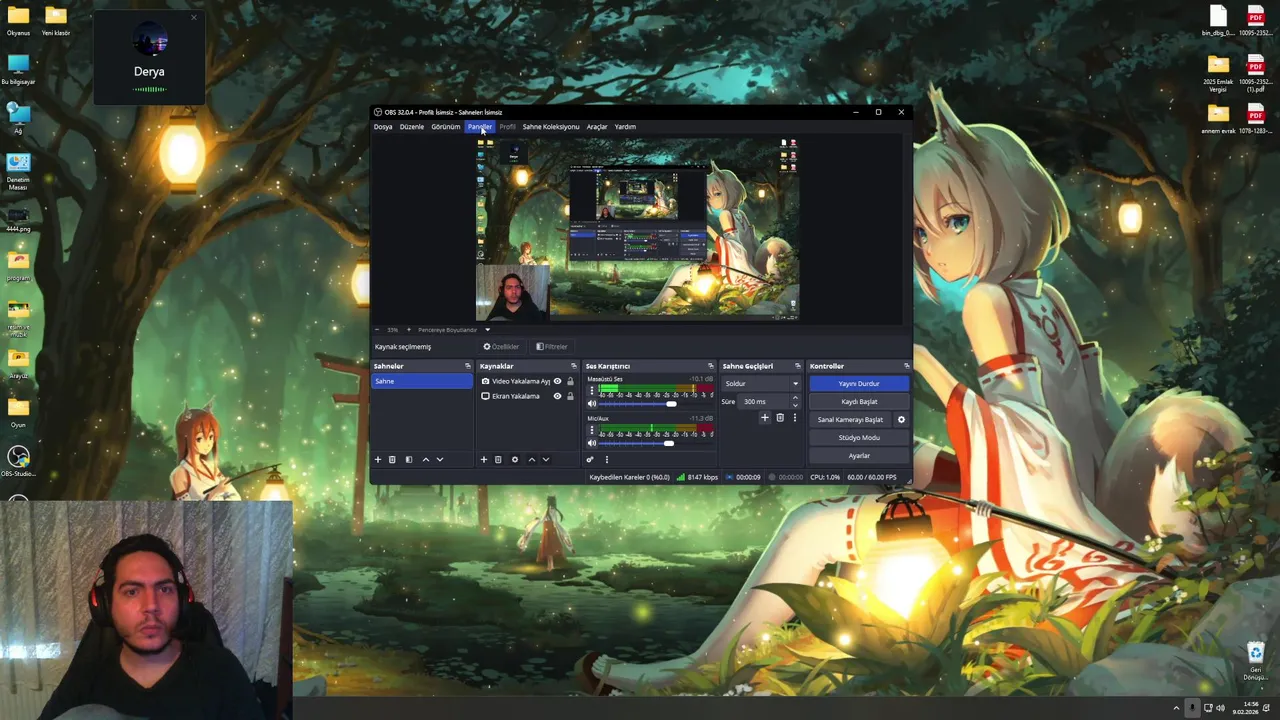Click the 300 ms duration field

764,402
